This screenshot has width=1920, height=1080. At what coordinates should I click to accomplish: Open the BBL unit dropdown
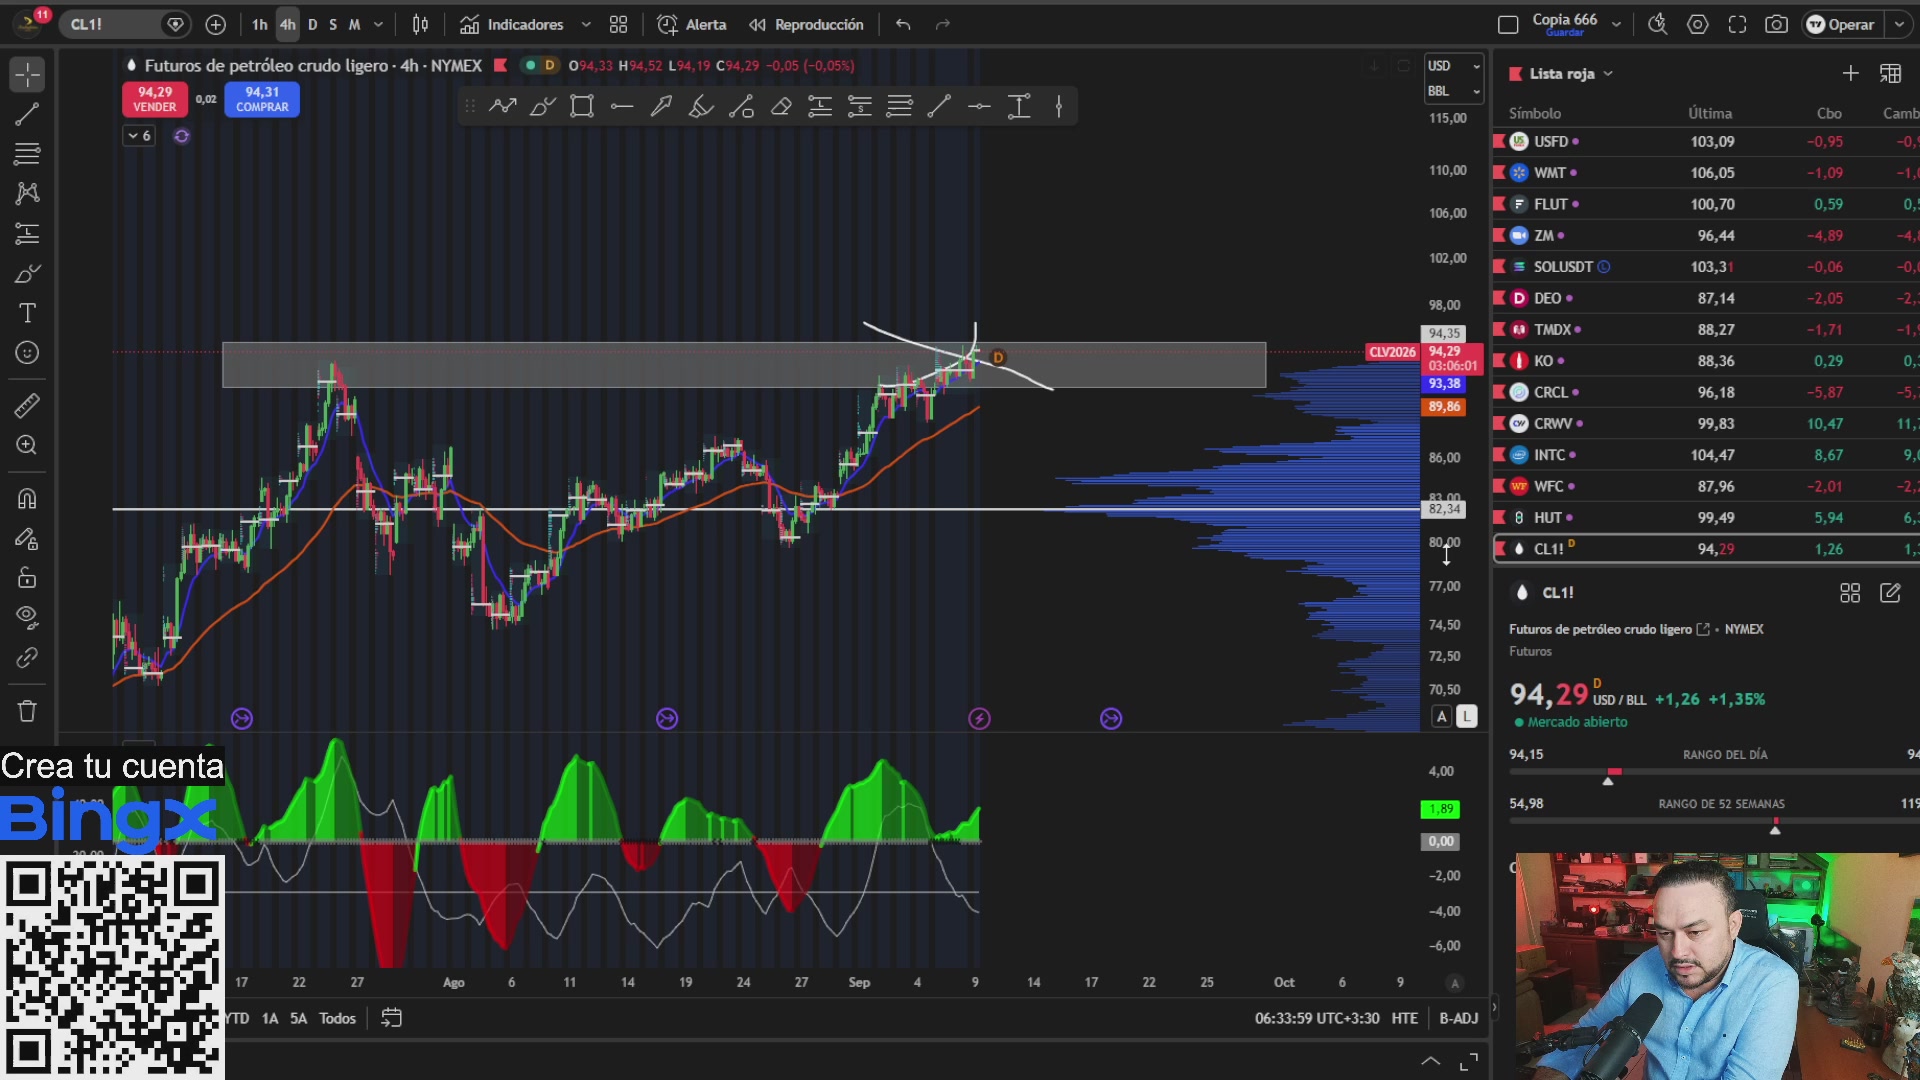1453,91
